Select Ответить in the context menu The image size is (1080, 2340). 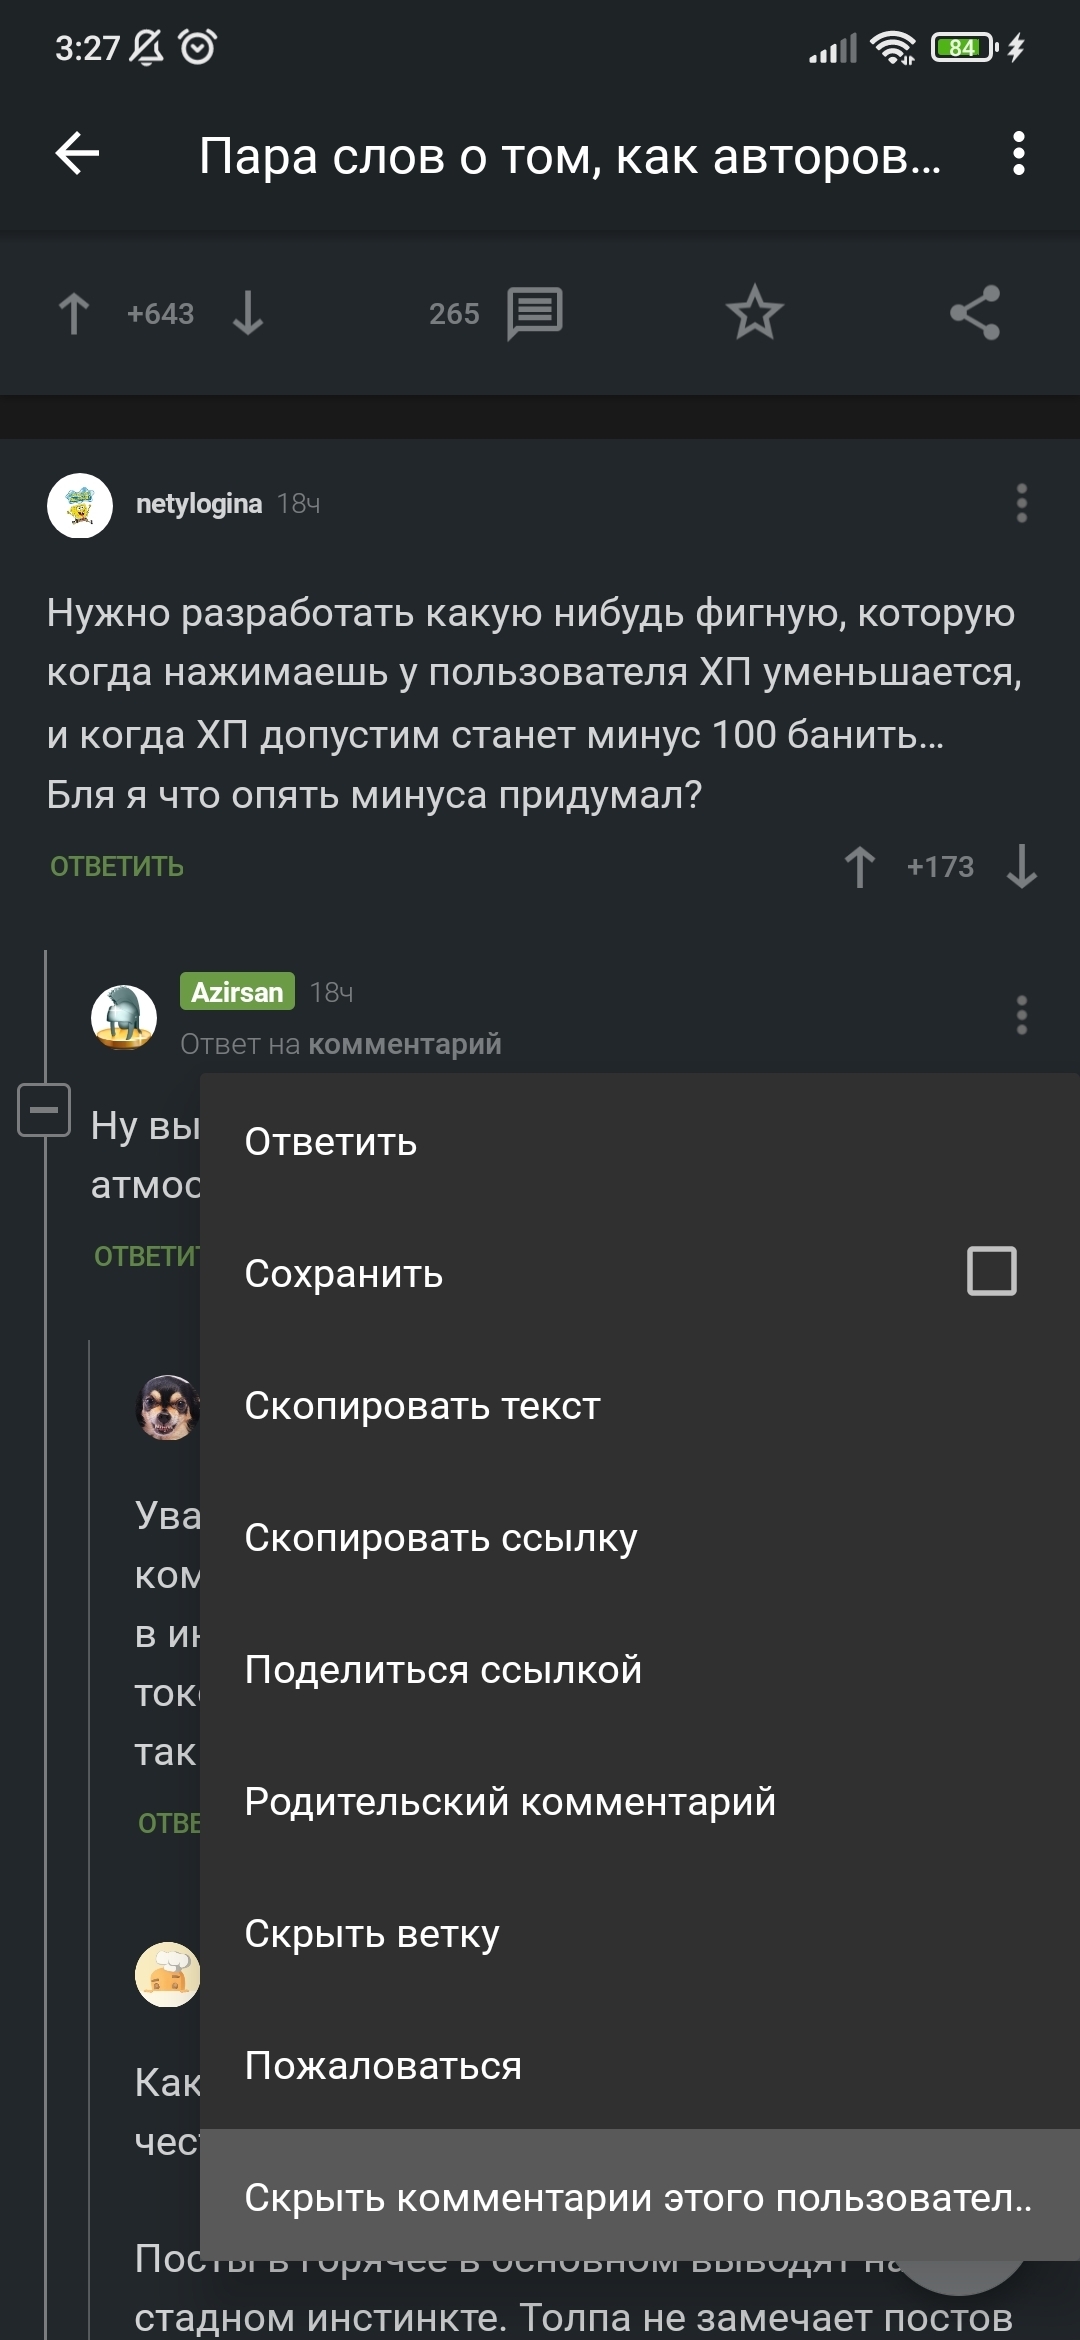(x=331, y=1142)
